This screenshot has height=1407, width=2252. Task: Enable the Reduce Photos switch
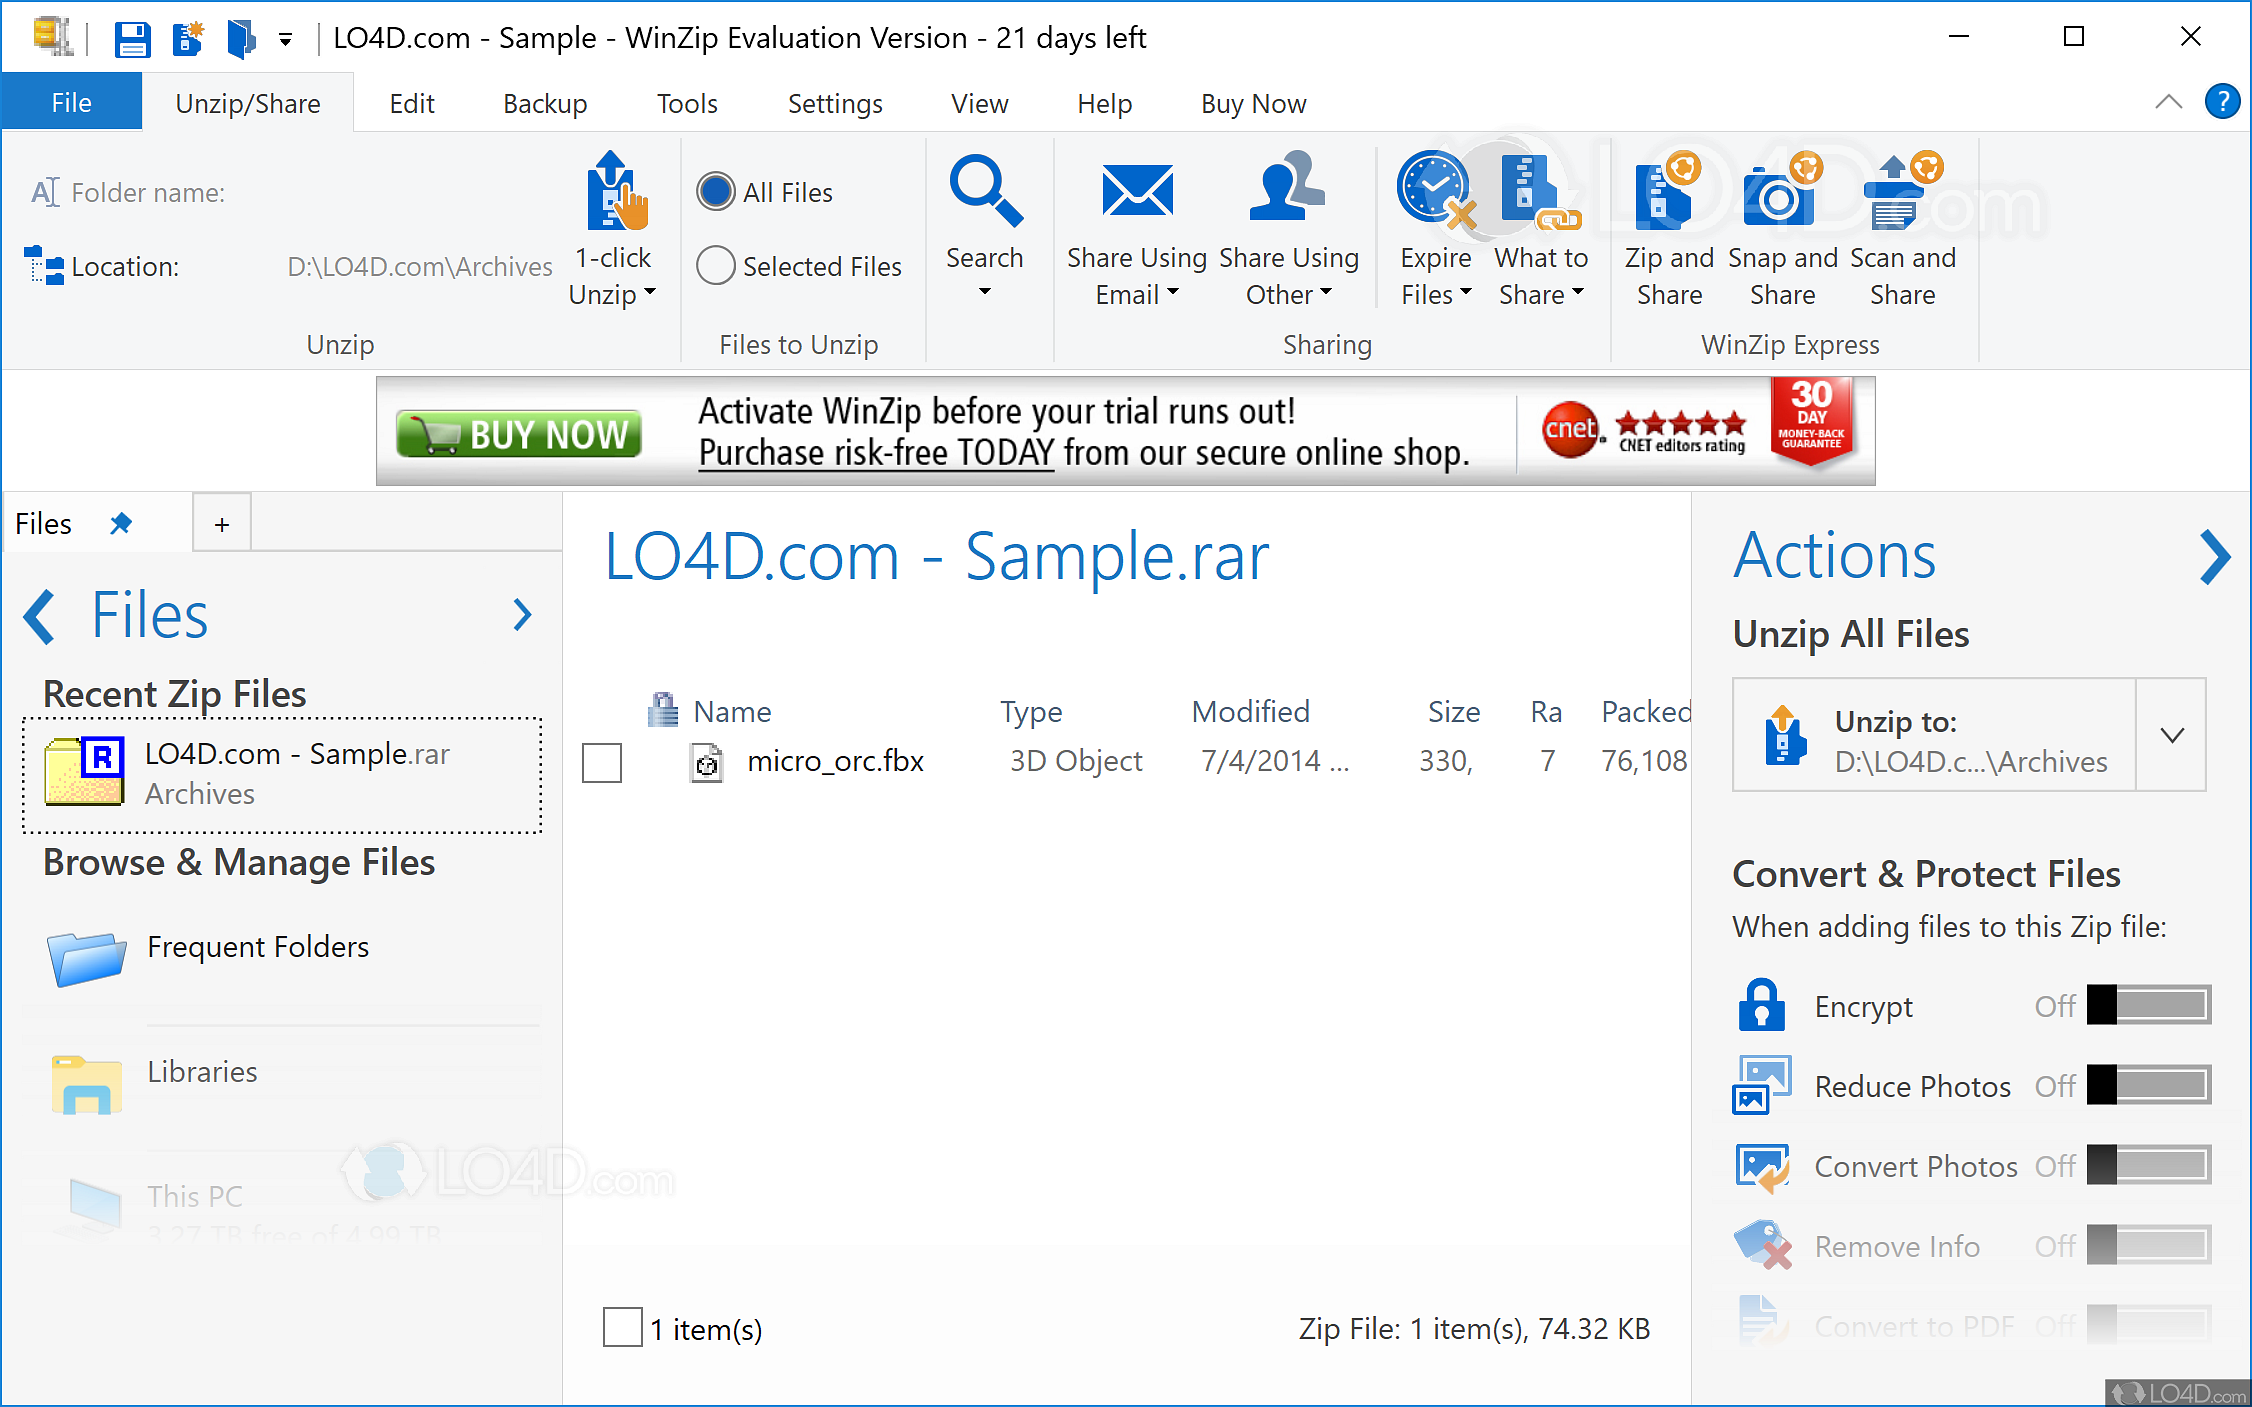click(x=2148, y=1085)
